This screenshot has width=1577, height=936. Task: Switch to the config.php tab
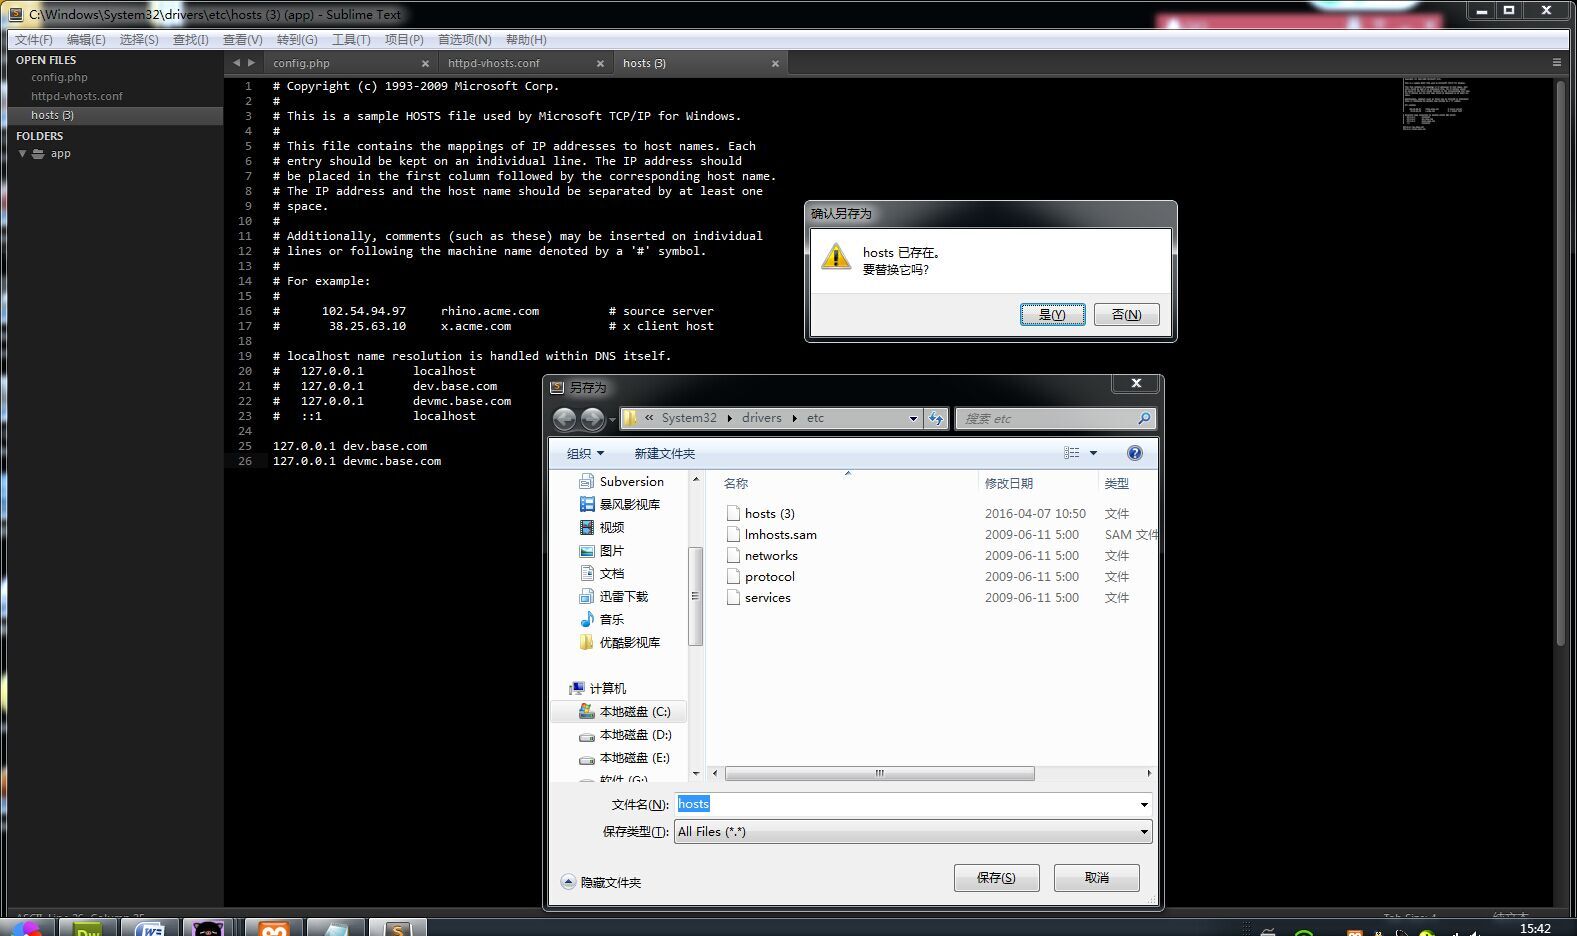click(301, 63)
